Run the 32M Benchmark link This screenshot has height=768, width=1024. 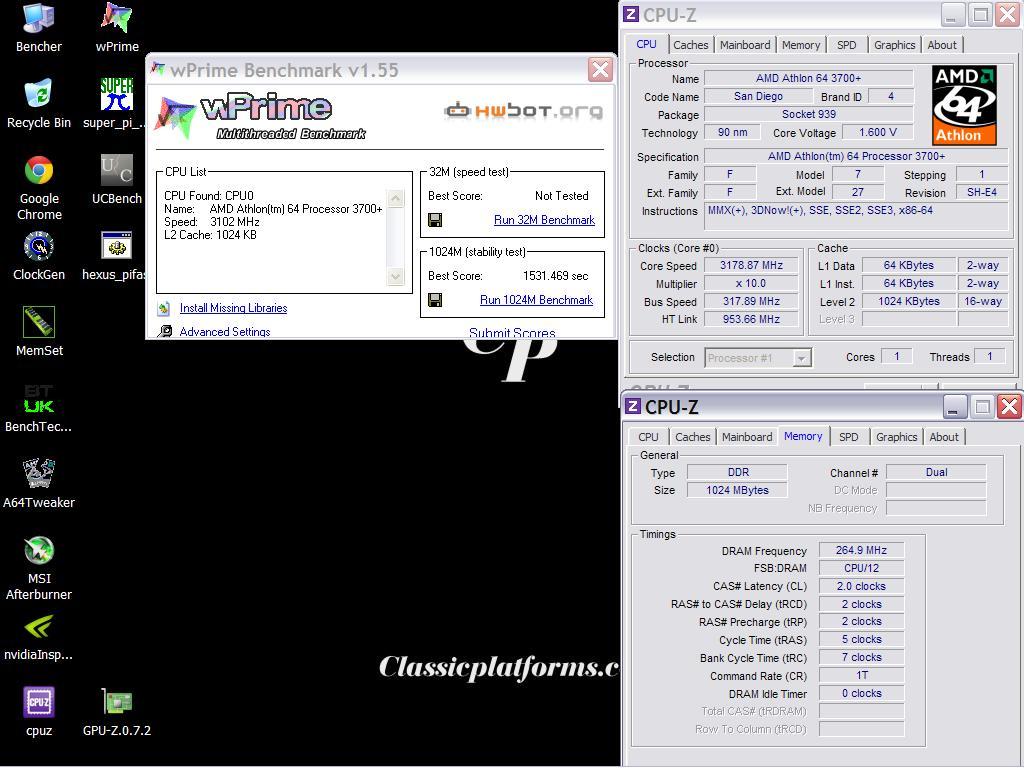(x=544, y=220)
